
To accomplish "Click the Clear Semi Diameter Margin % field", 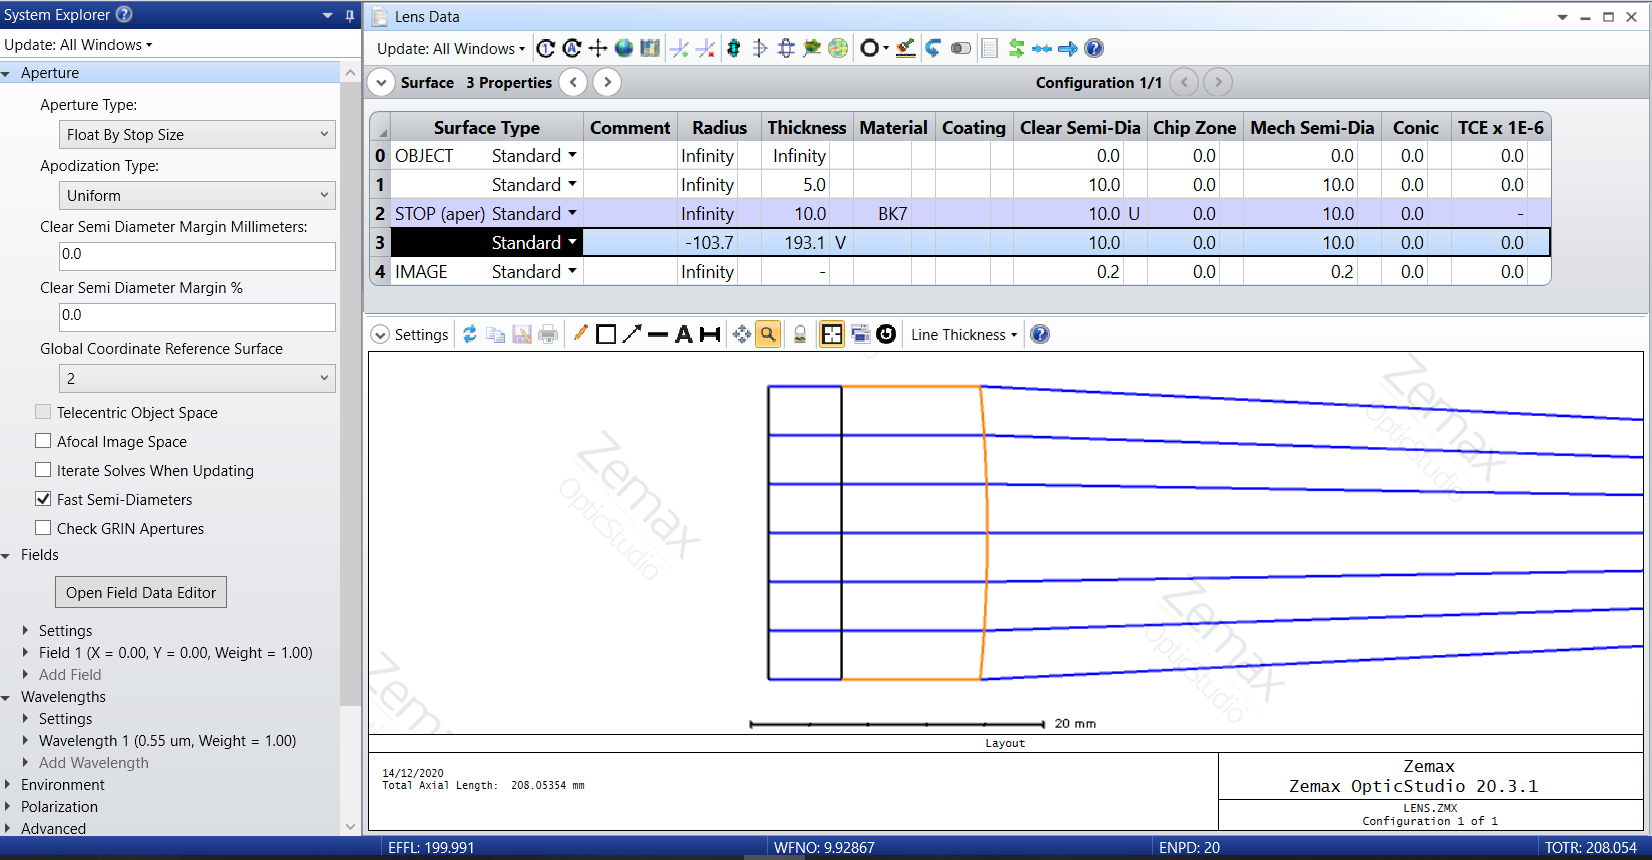I will pyautogui.click(x=197, y=316).
